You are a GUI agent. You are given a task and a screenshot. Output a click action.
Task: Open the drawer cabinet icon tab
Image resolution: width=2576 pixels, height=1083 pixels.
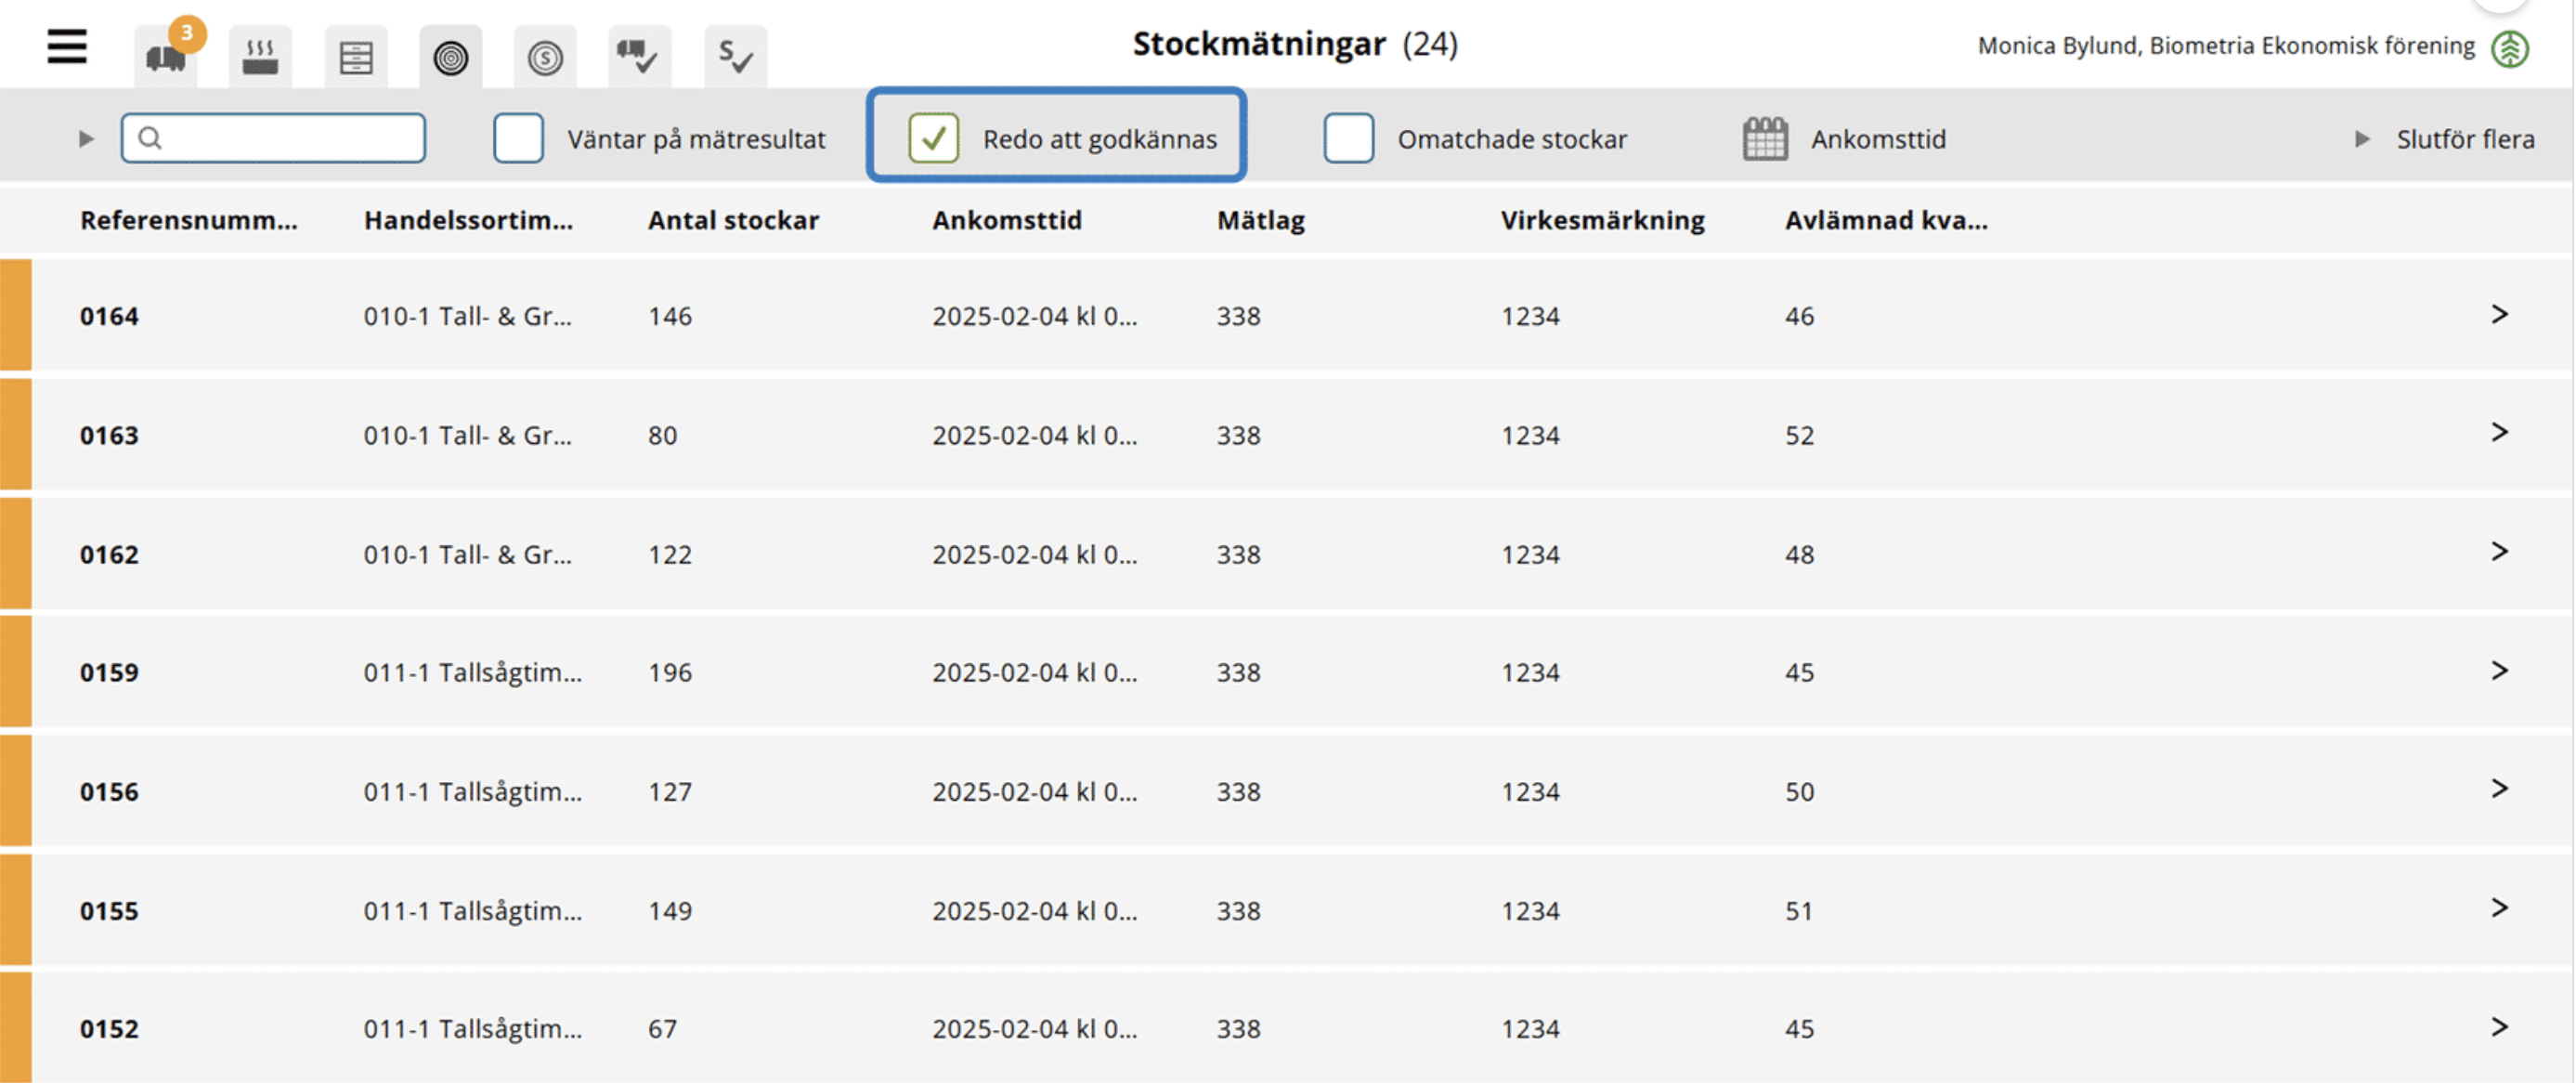tap(356, 57)
